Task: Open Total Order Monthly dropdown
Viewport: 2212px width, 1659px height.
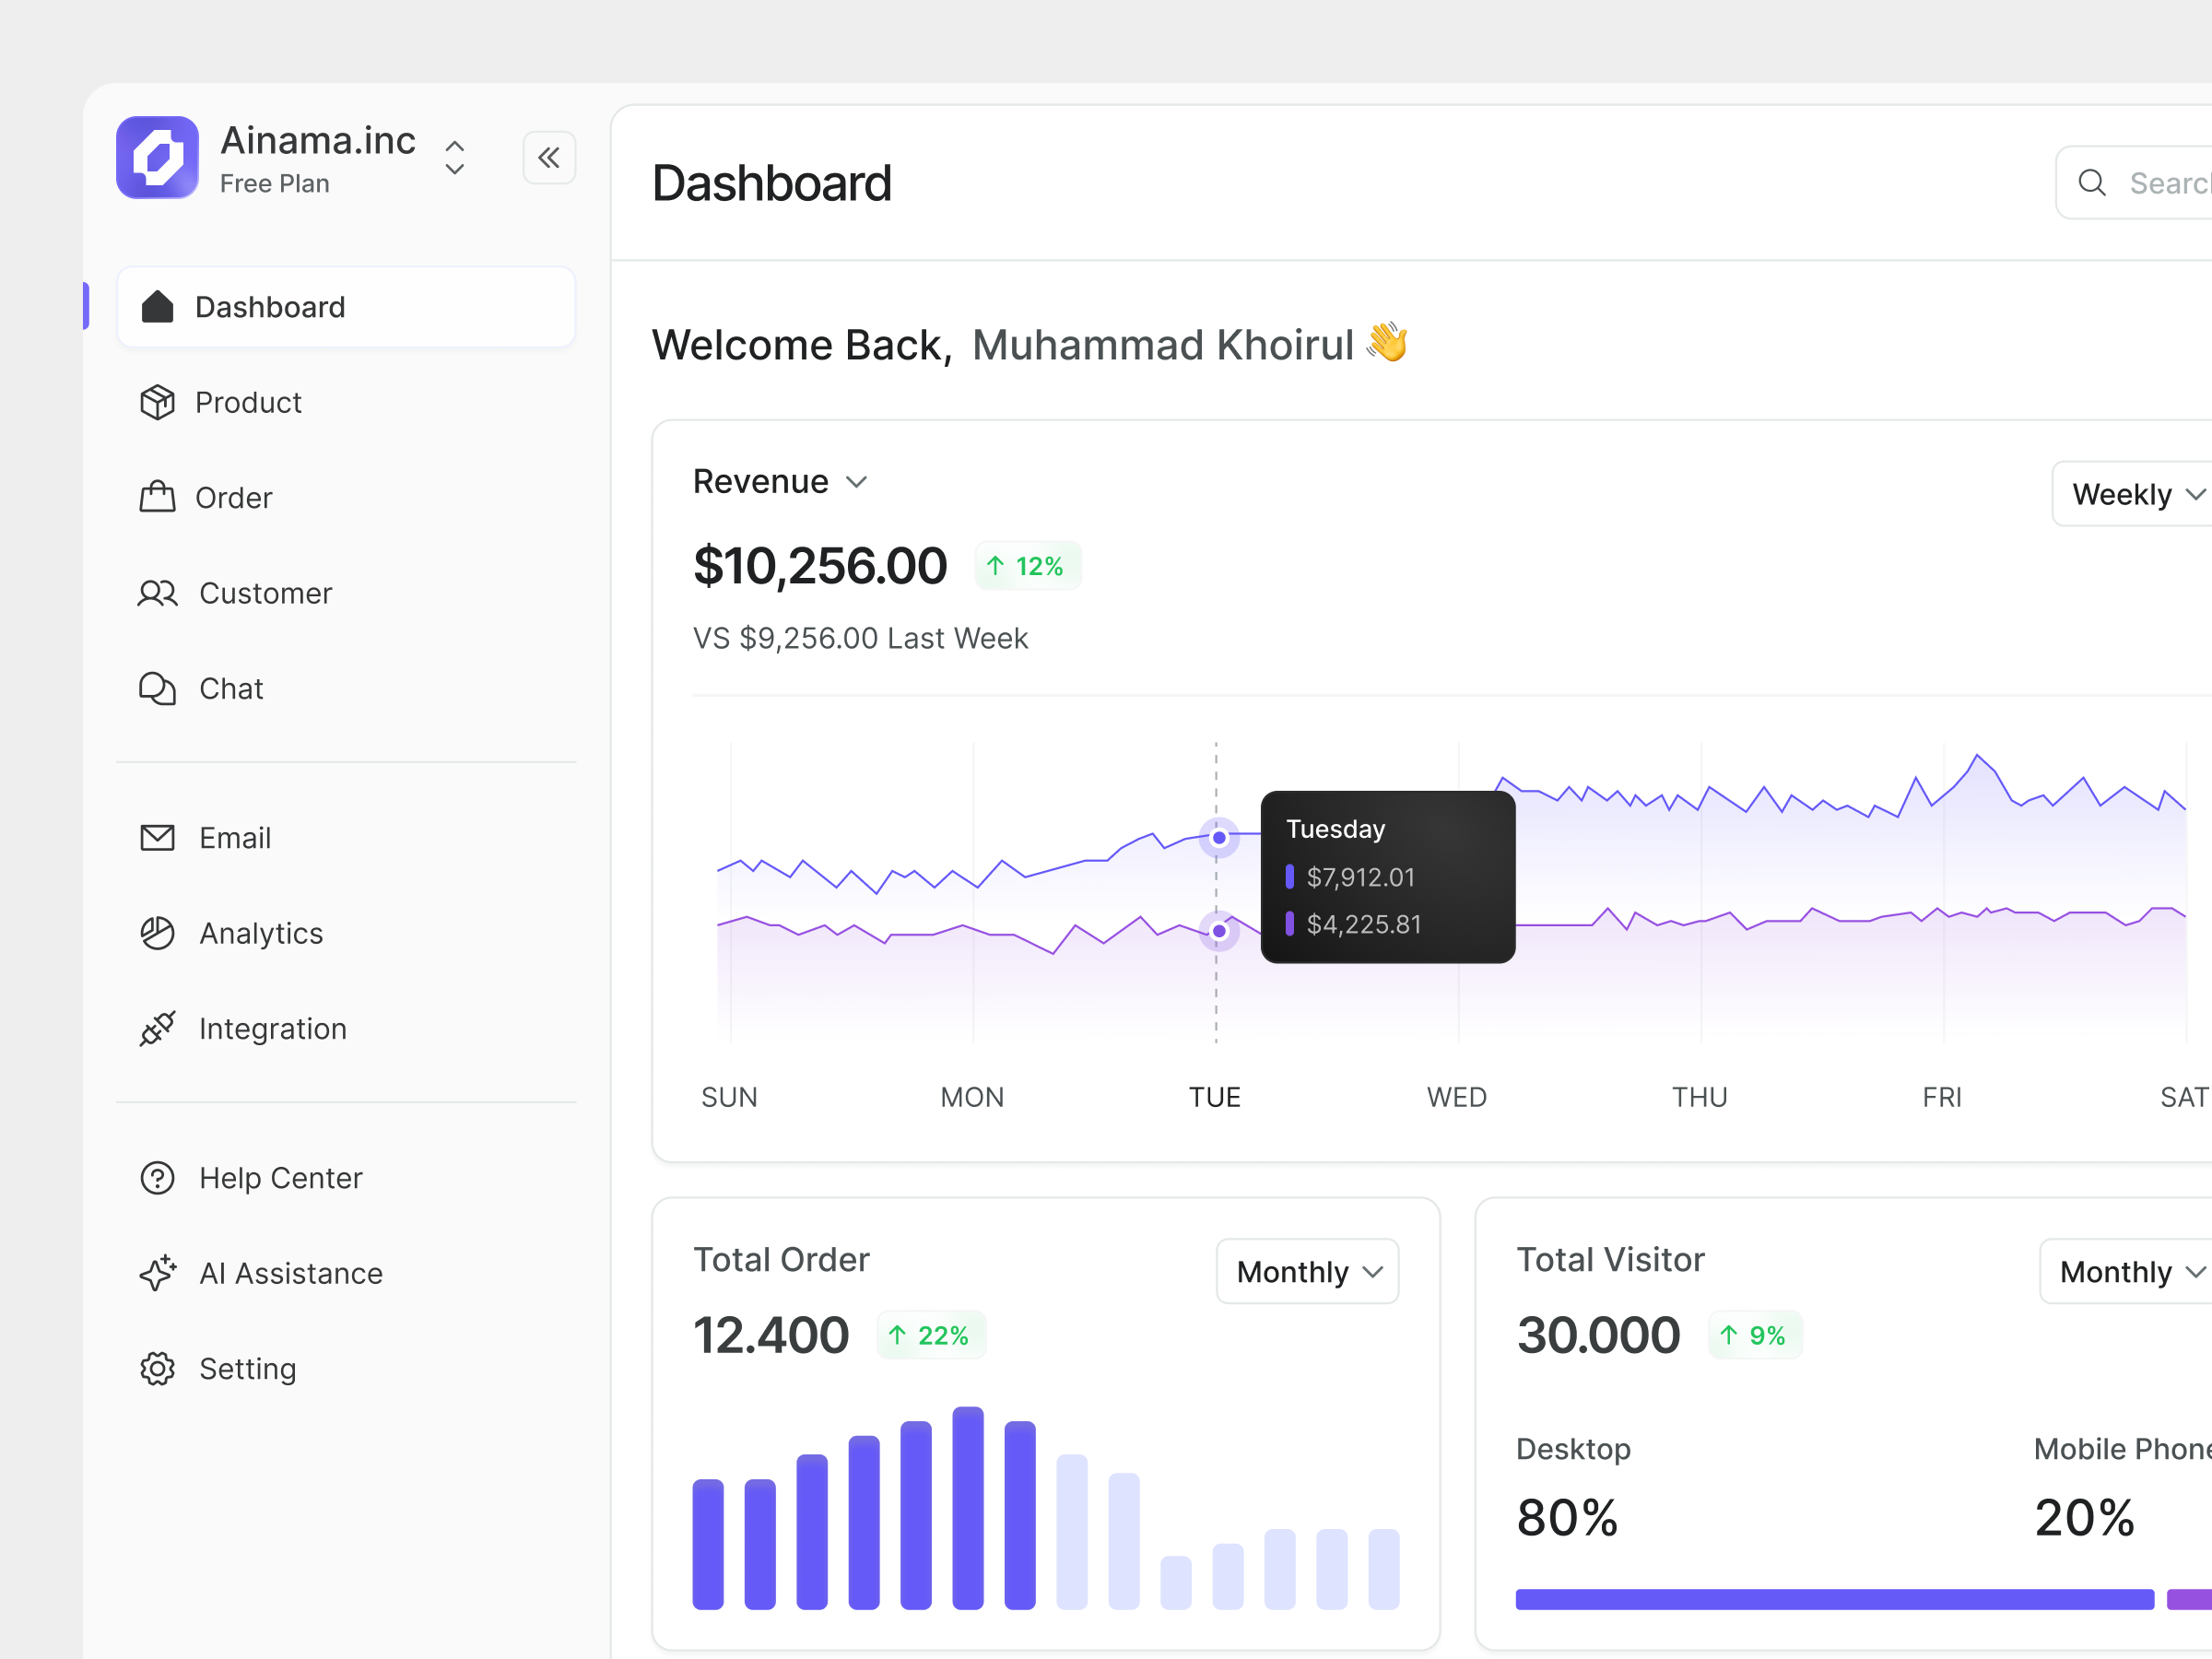Action: coord(1307,1271)
